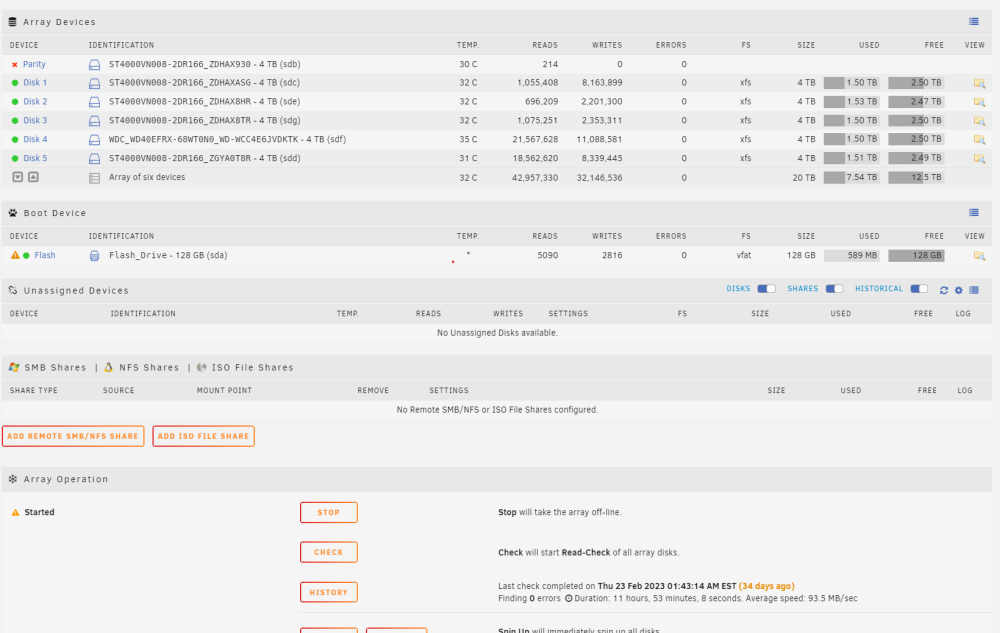Open Parity disk device link
The image size is (1000, 633).
pyautogui.click(x=34, y=64)
